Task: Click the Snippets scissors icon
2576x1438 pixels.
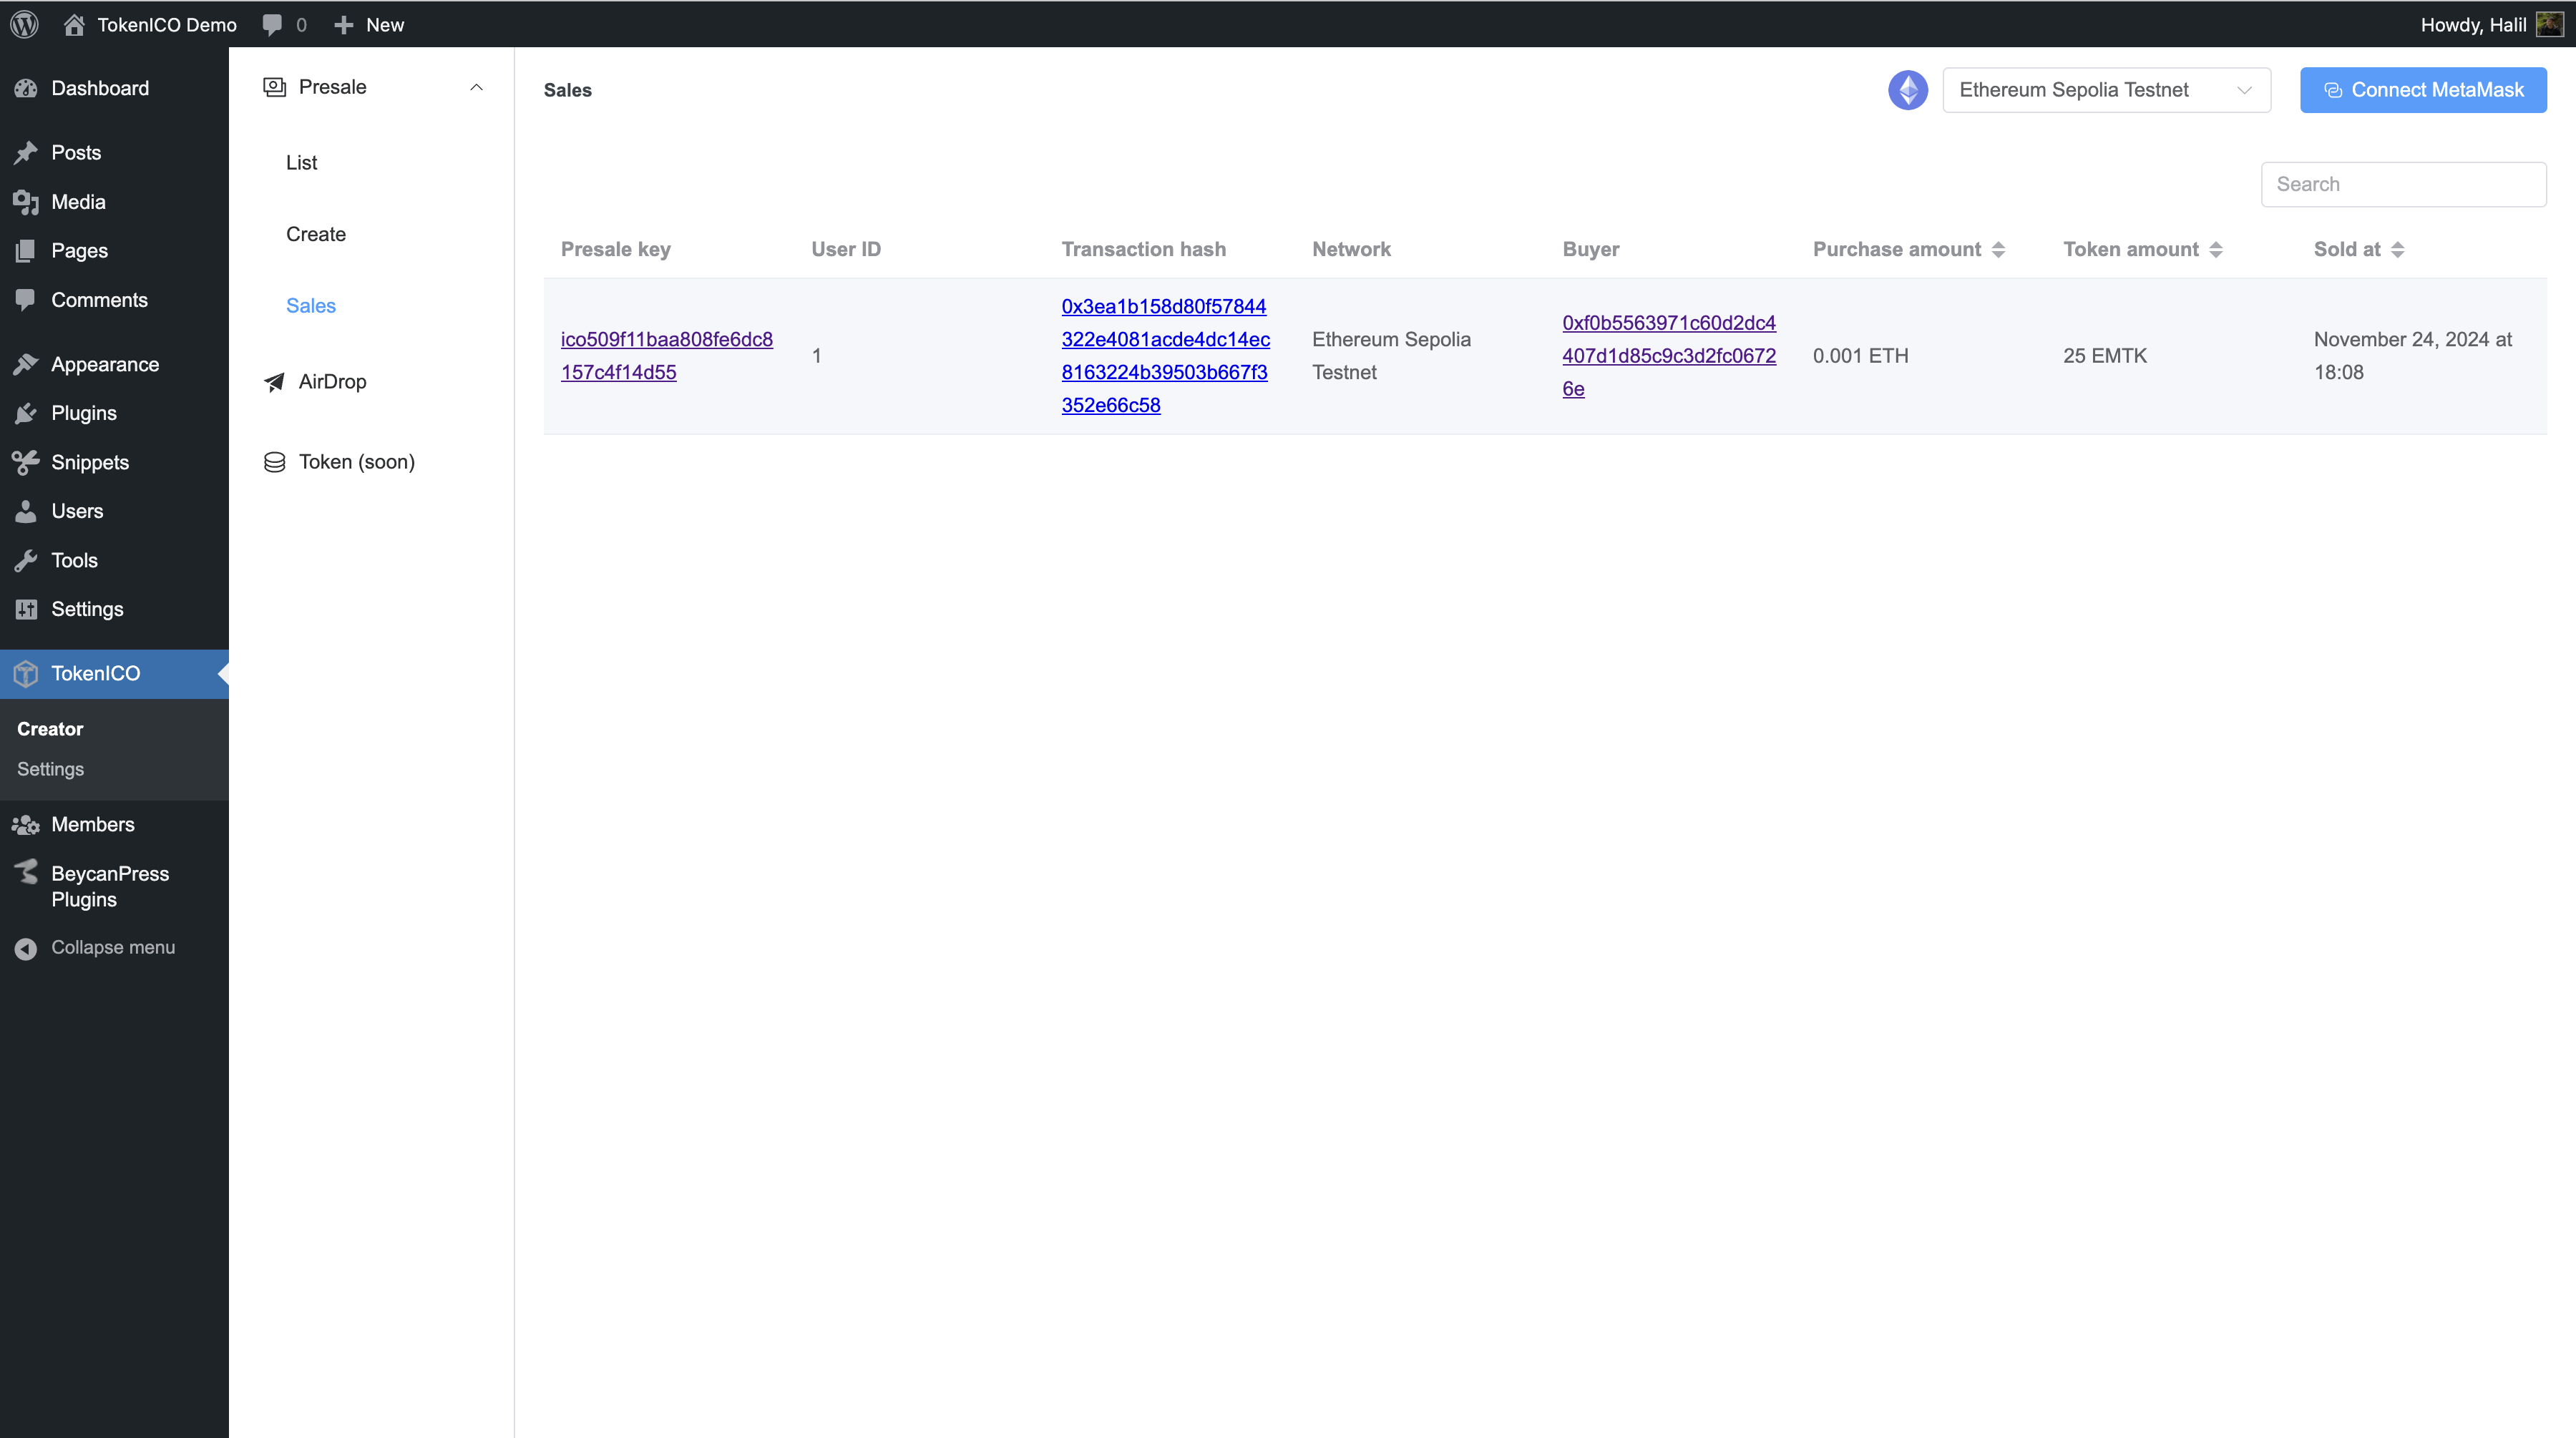Action: 26,462
